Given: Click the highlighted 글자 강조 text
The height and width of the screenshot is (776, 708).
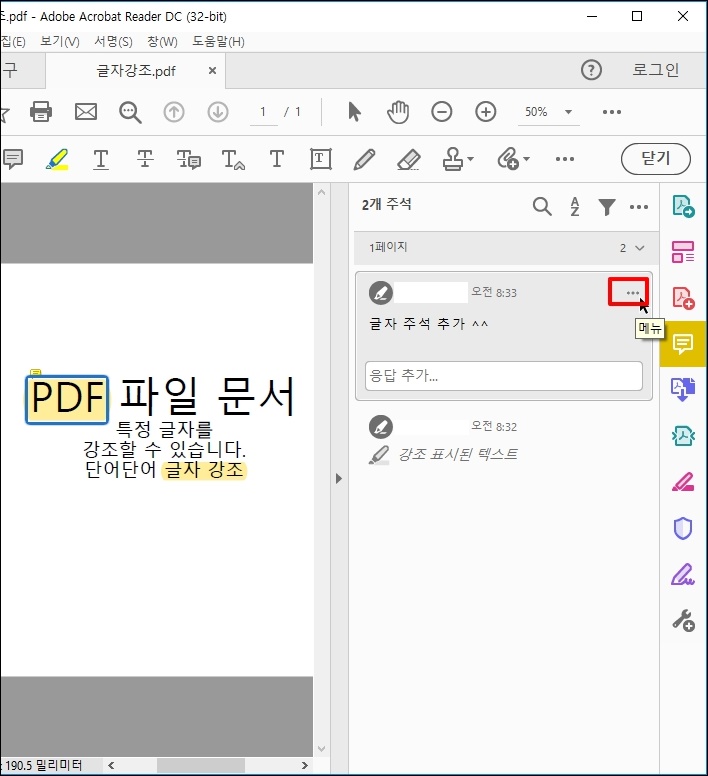Looking at the screenshot, I should (204, 470).
